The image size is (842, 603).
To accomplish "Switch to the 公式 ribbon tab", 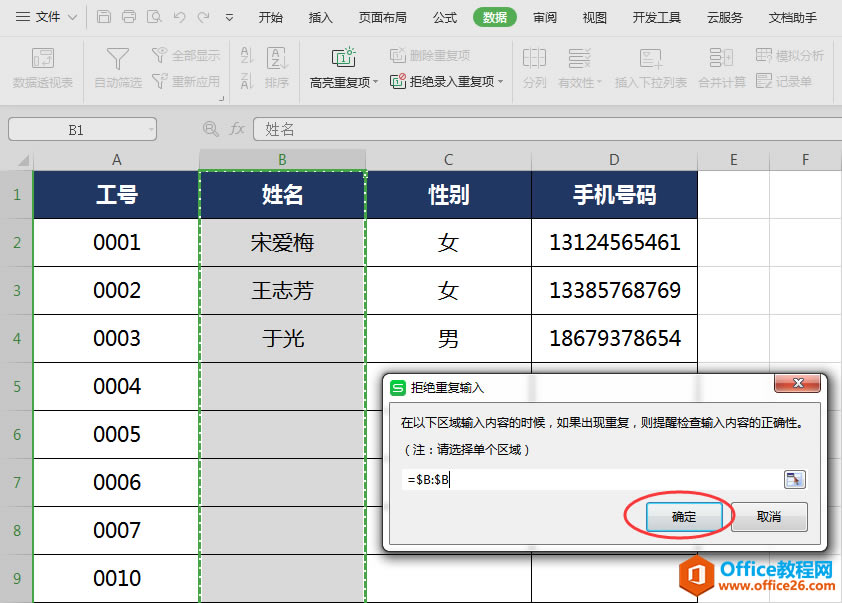I will [444, 17].
